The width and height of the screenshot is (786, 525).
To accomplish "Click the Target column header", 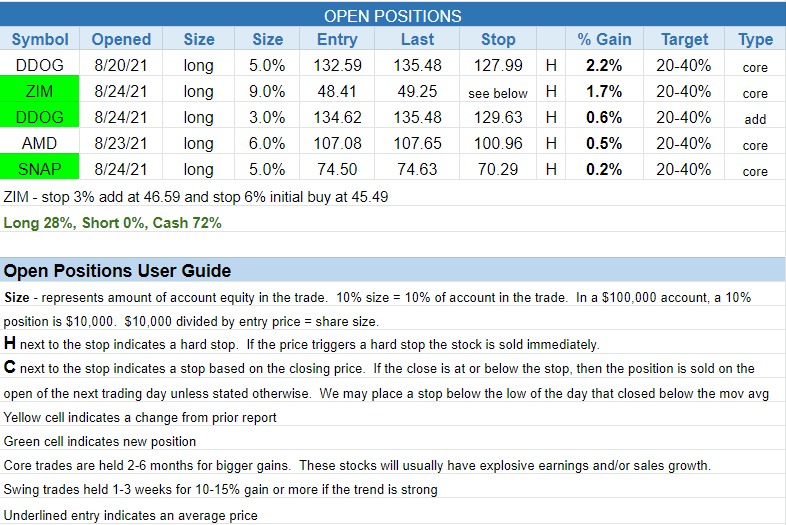I will [684, 39].
